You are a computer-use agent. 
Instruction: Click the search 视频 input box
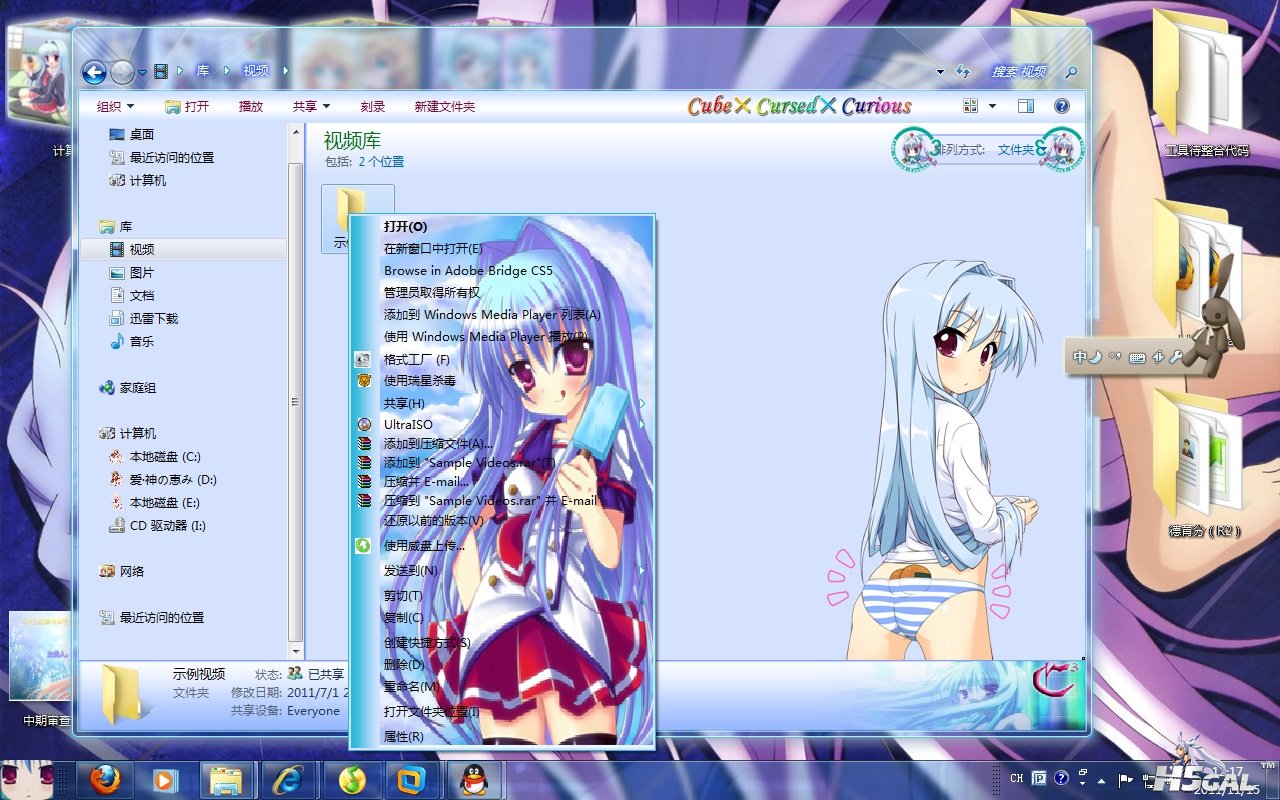[1020, 72]
